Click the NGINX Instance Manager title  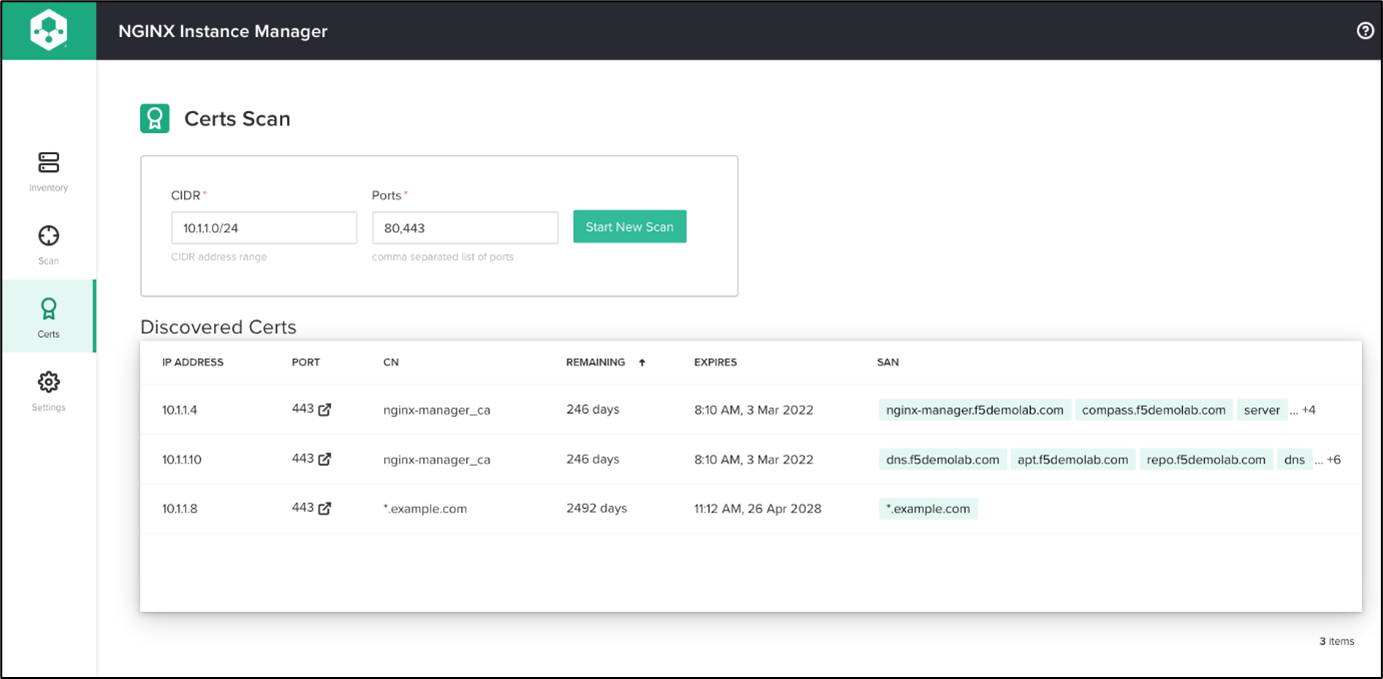[x=223, y=31]
